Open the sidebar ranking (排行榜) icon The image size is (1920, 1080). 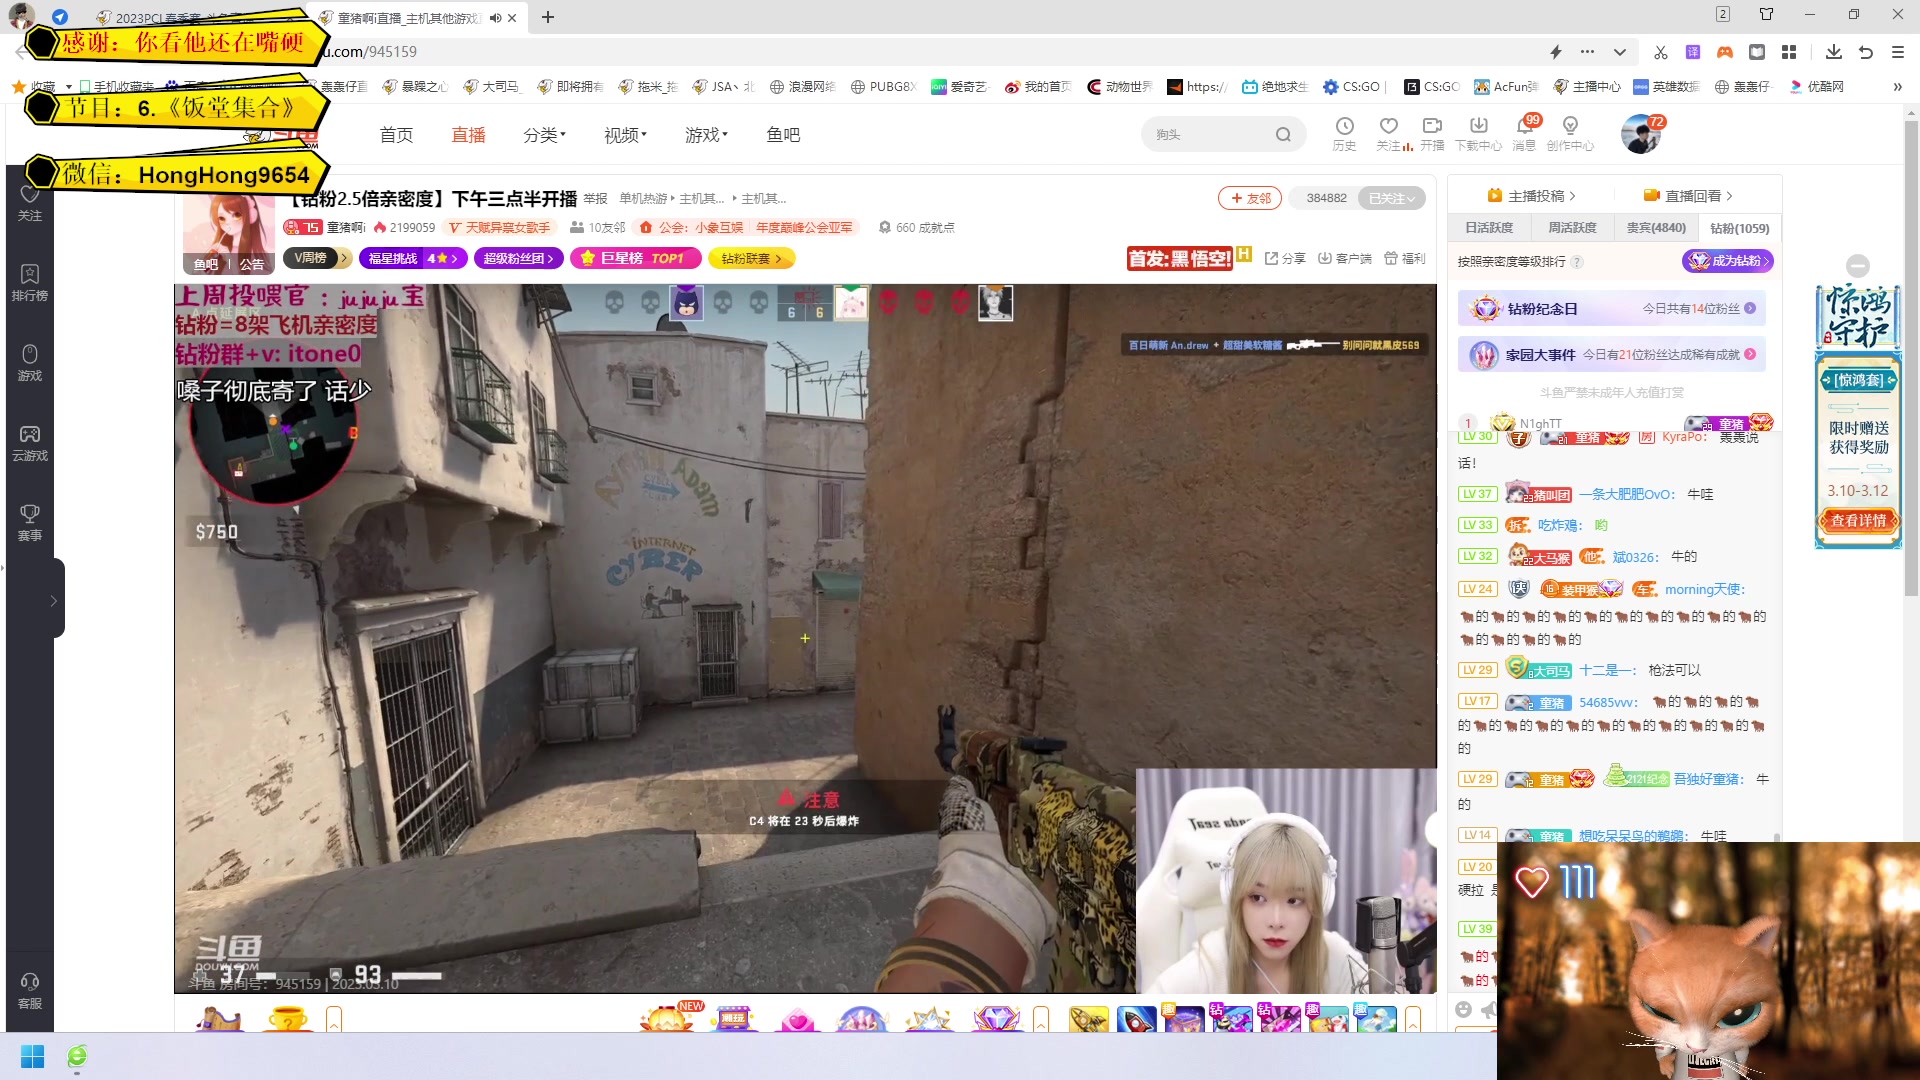tap(30, 282)
